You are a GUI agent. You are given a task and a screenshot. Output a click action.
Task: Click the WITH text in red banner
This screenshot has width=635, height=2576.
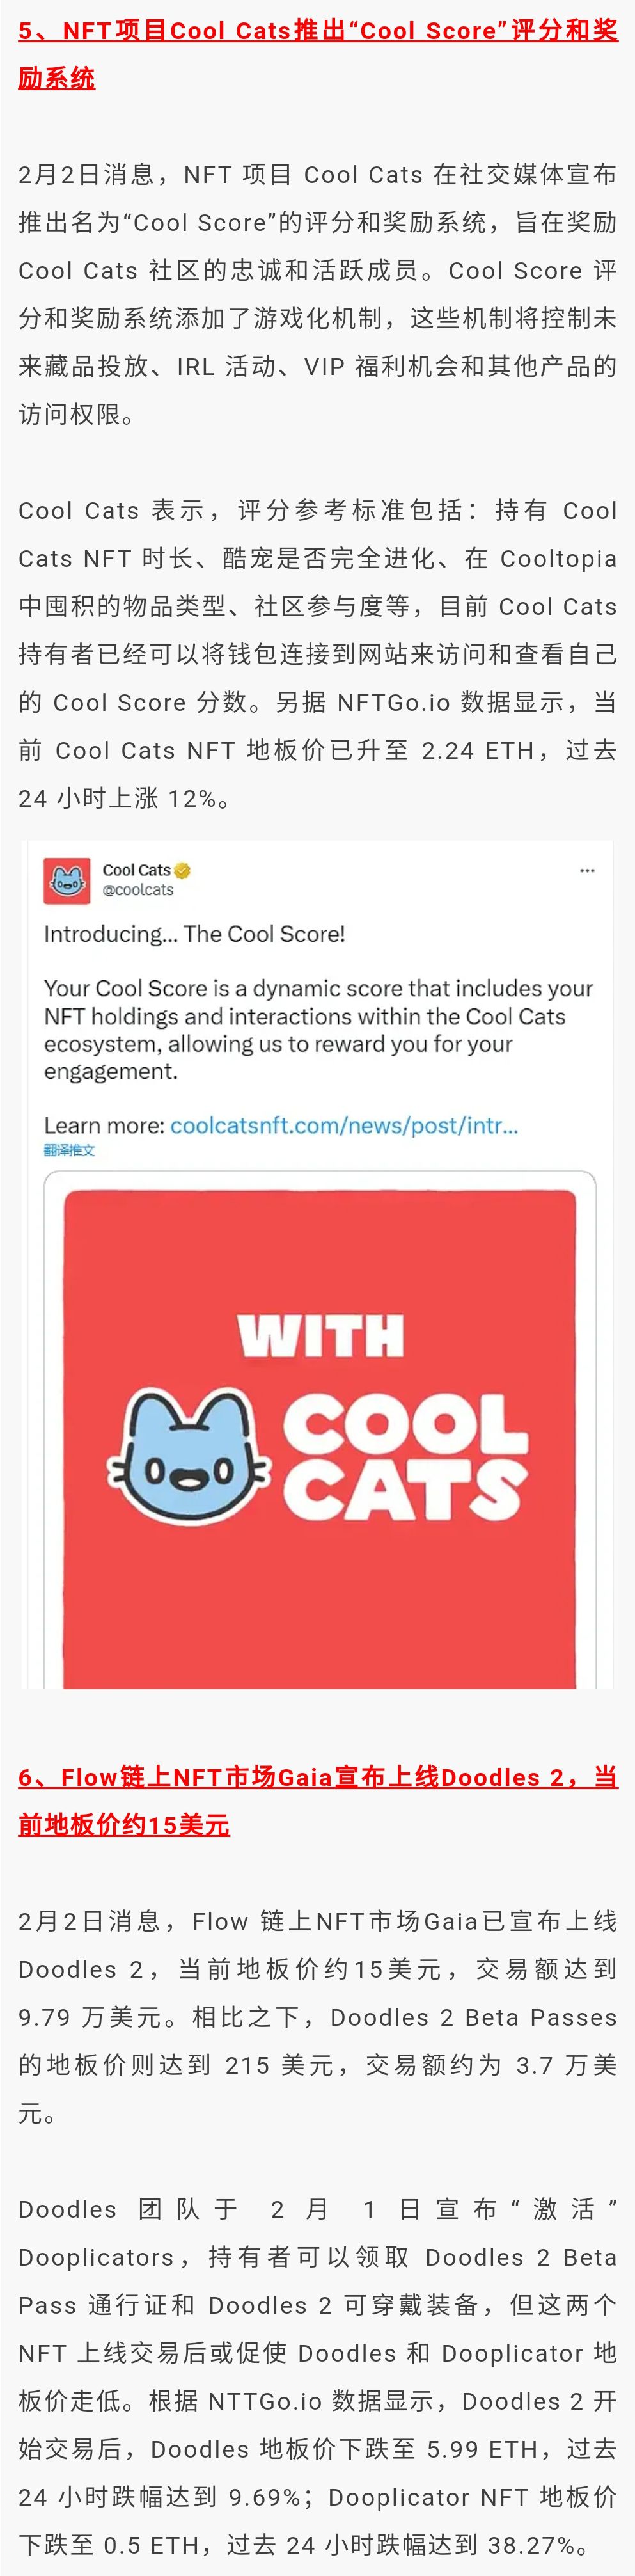321,1336
